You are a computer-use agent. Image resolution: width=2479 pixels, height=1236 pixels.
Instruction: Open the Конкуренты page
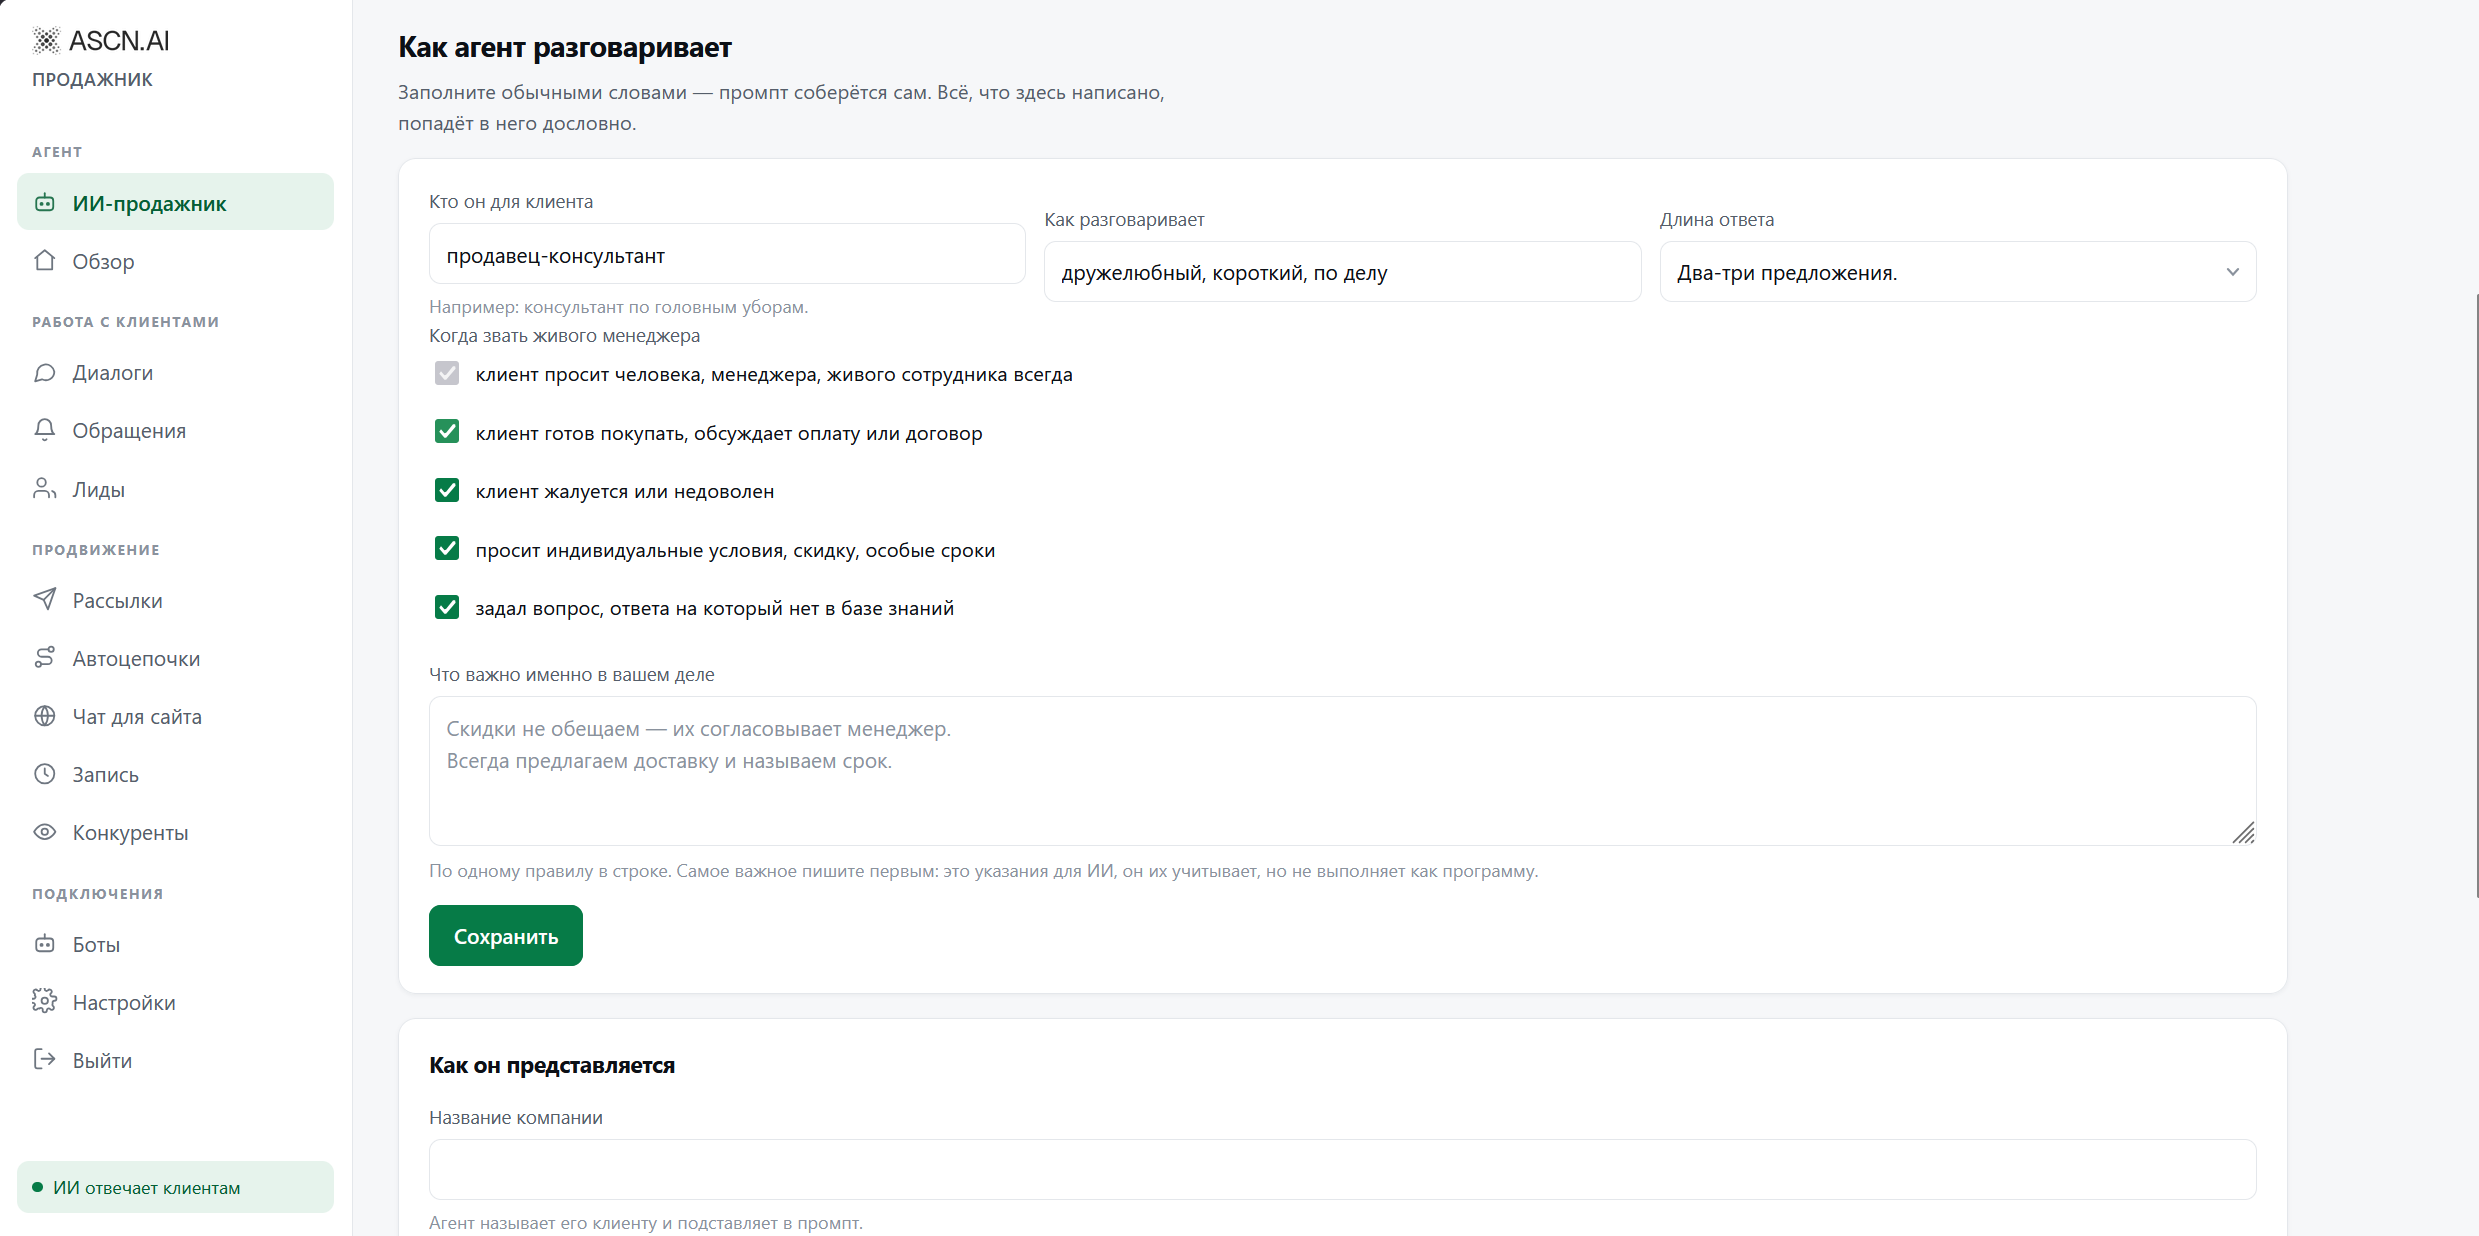point(175,832)
